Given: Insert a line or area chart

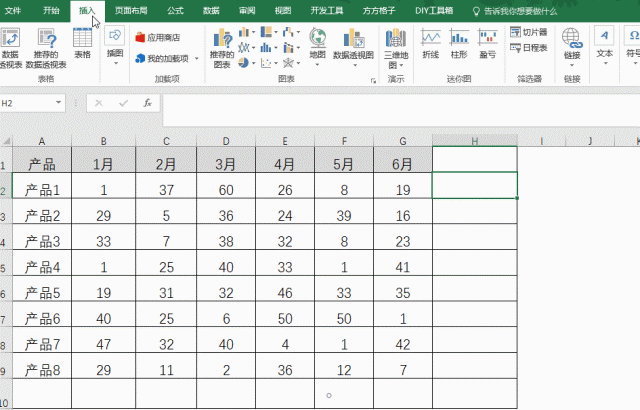Looking at the screenshot, I should pos(247,48).
